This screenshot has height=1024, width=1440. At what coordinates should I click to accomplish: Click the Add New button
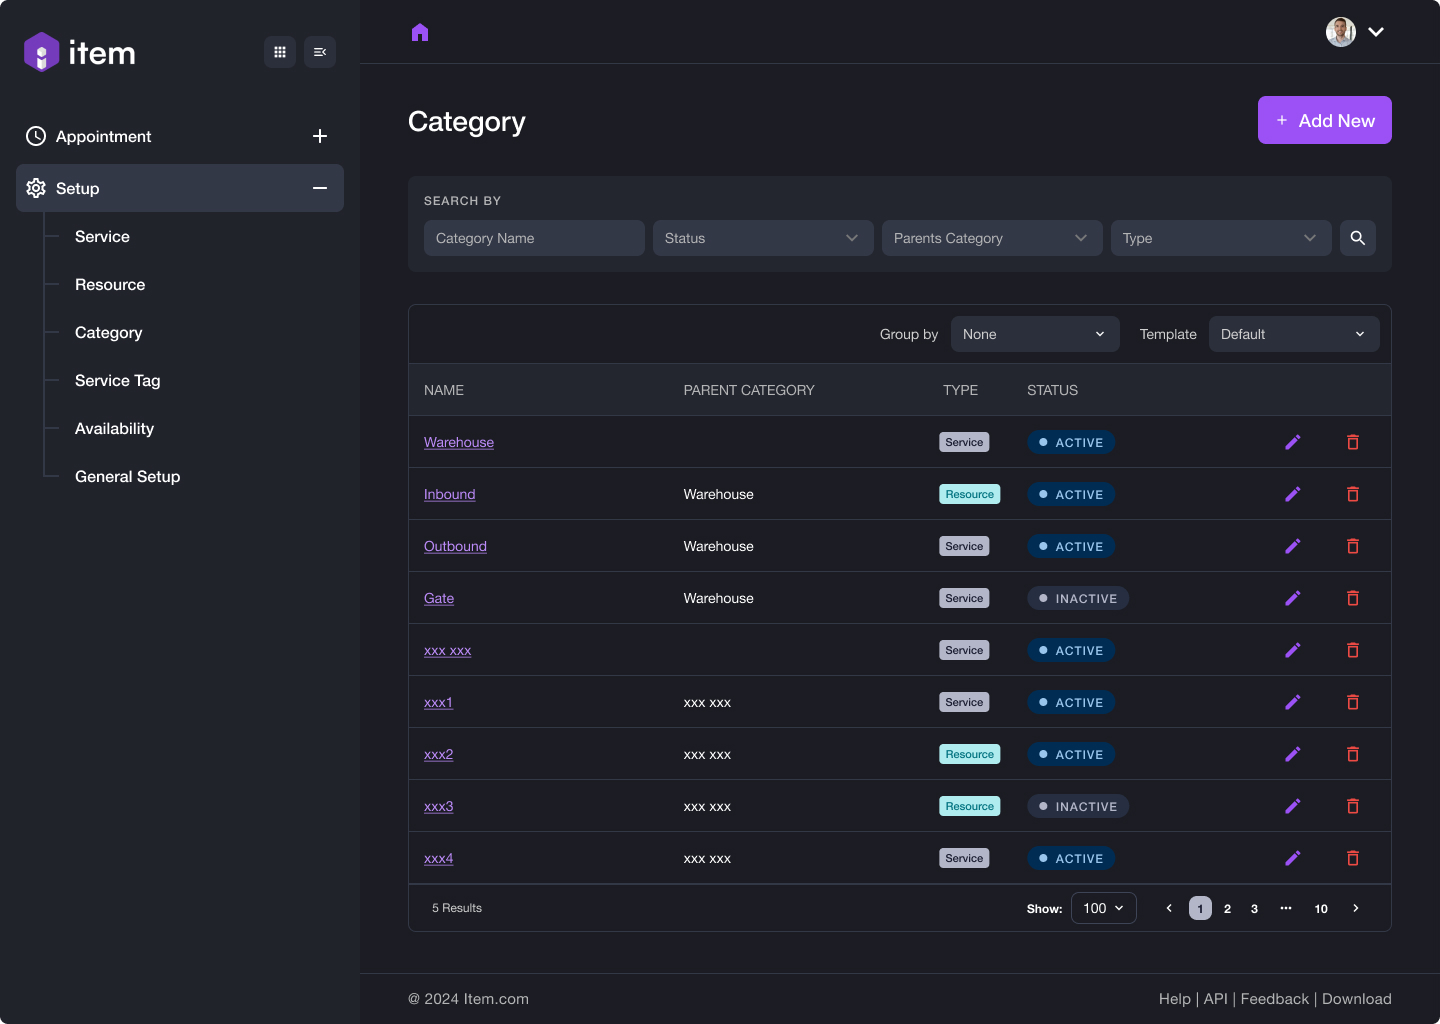click(x=1325, y=120)
